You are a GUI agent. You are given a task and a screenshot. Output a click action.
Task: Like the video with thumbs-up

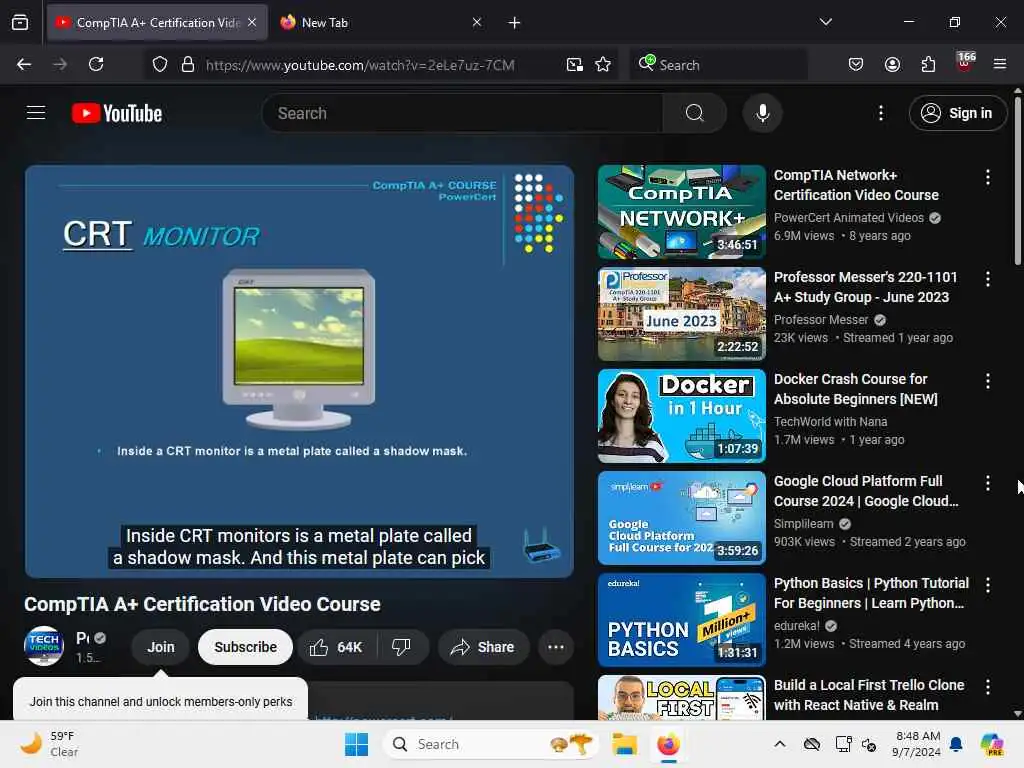click(x=336, y=647)
